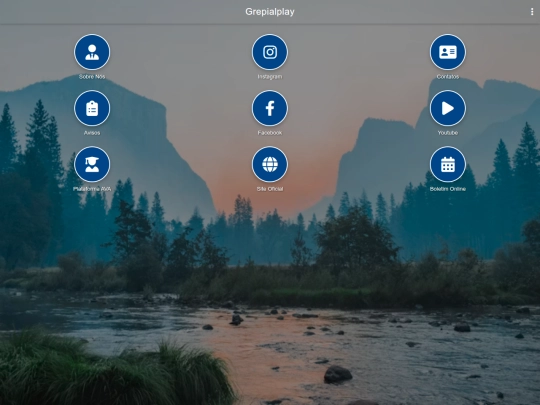Open the Plataforma AVA graduate icon
This screenshot has height=405, width=540.
point(92,164)
